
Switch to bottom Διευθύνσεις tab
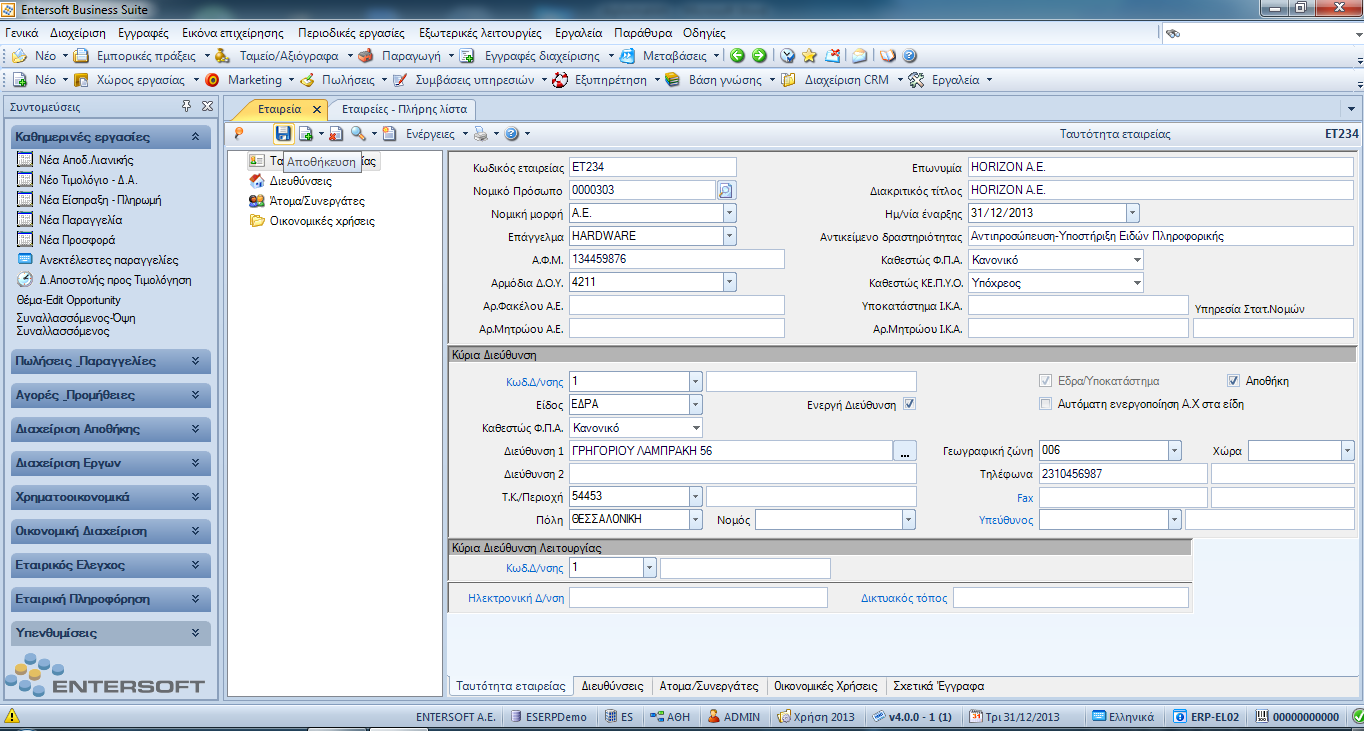point(612,687)
